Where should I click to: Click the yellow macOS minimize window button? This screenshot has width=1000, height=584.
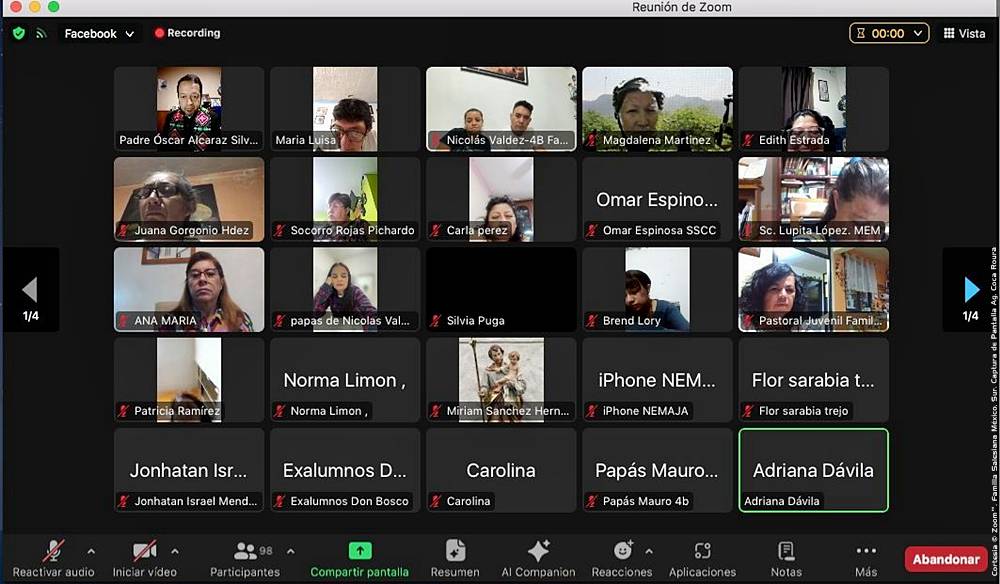(x=35, y=6)
